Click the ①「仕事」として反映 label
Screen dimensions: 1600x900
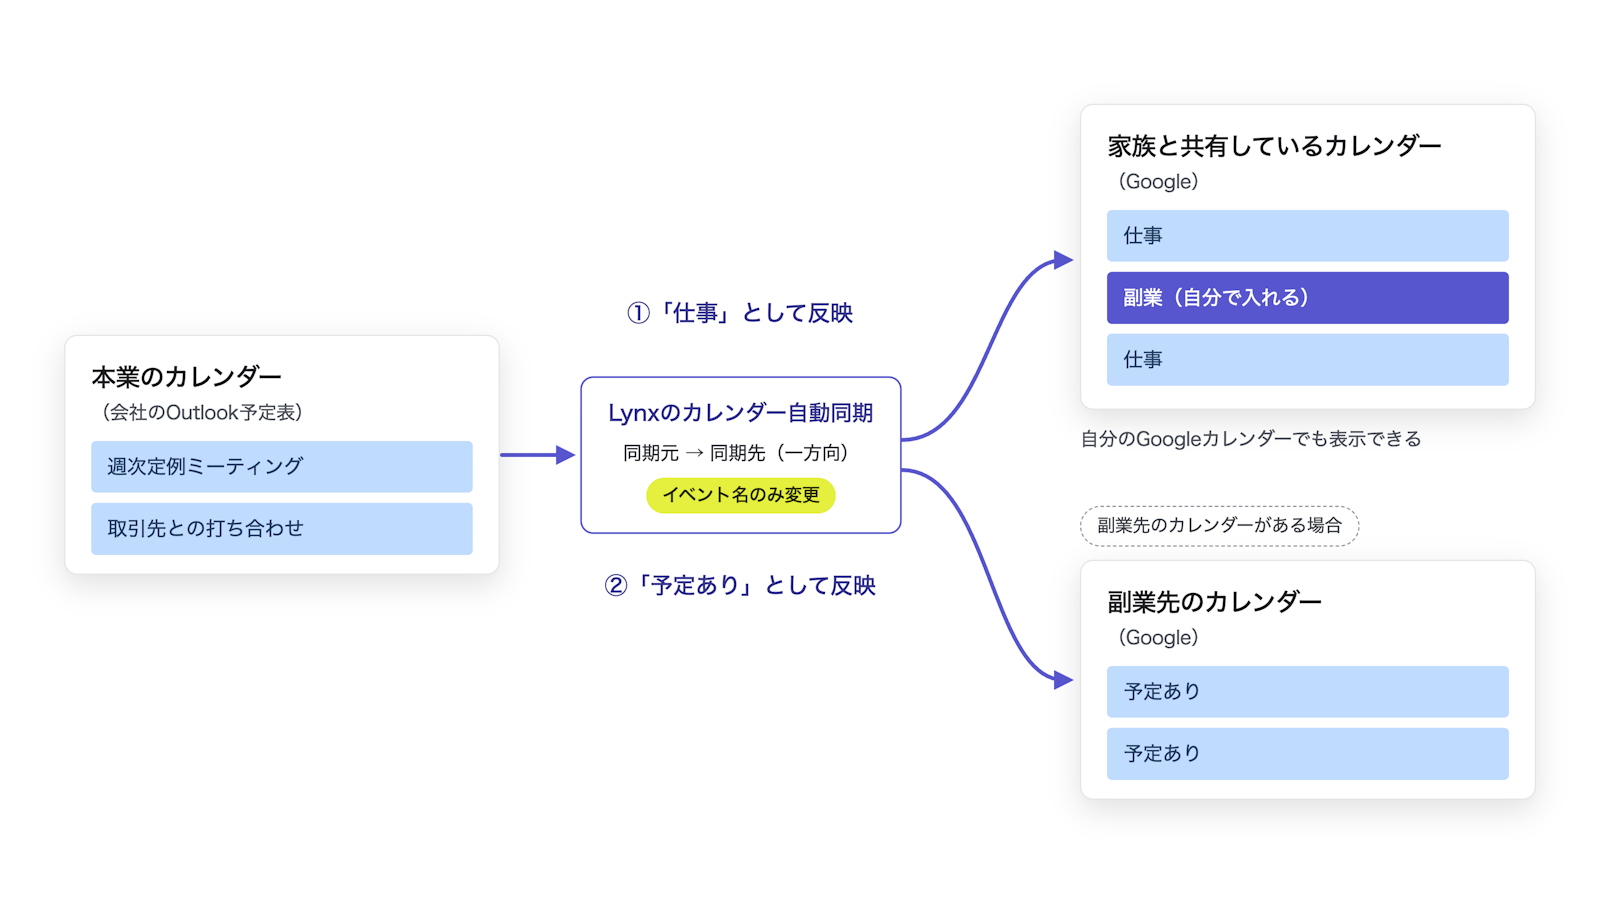(740, 313)
